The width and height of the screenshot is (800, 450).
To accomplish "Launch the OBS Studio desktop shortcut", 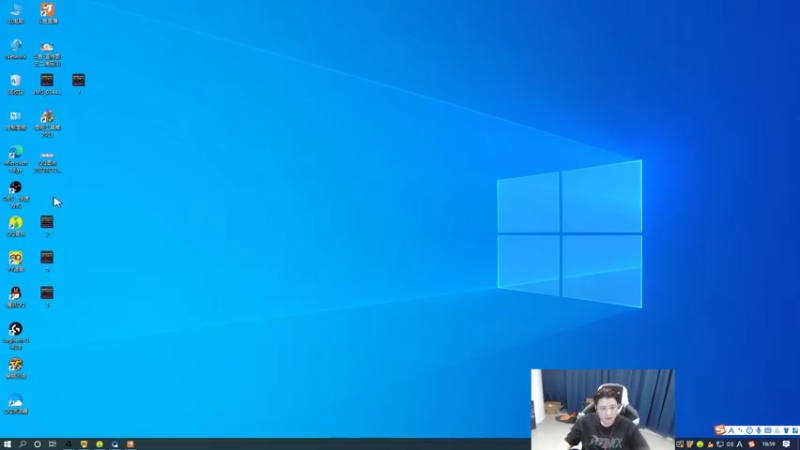I will coord(16,194).
